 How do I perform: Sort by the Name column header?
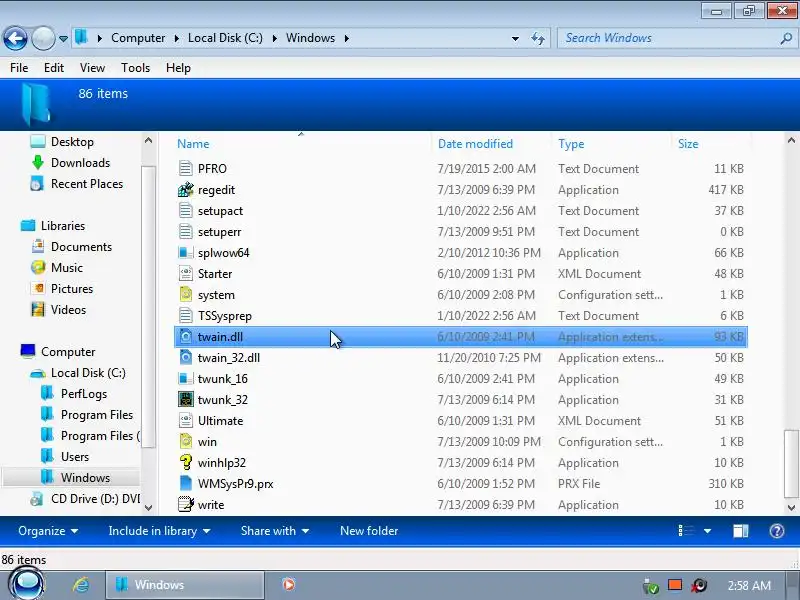point(193,144)
